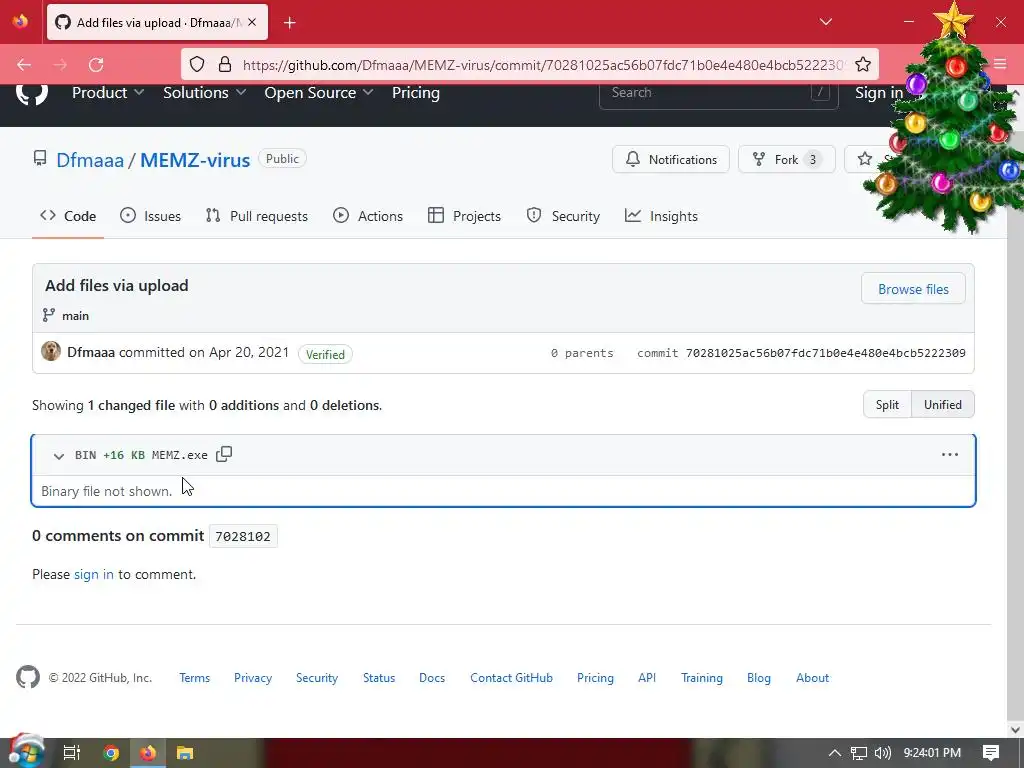Bookmark this page with star icon
The width and height of the screenshot is (1024, 768).
tap(863, 64)
